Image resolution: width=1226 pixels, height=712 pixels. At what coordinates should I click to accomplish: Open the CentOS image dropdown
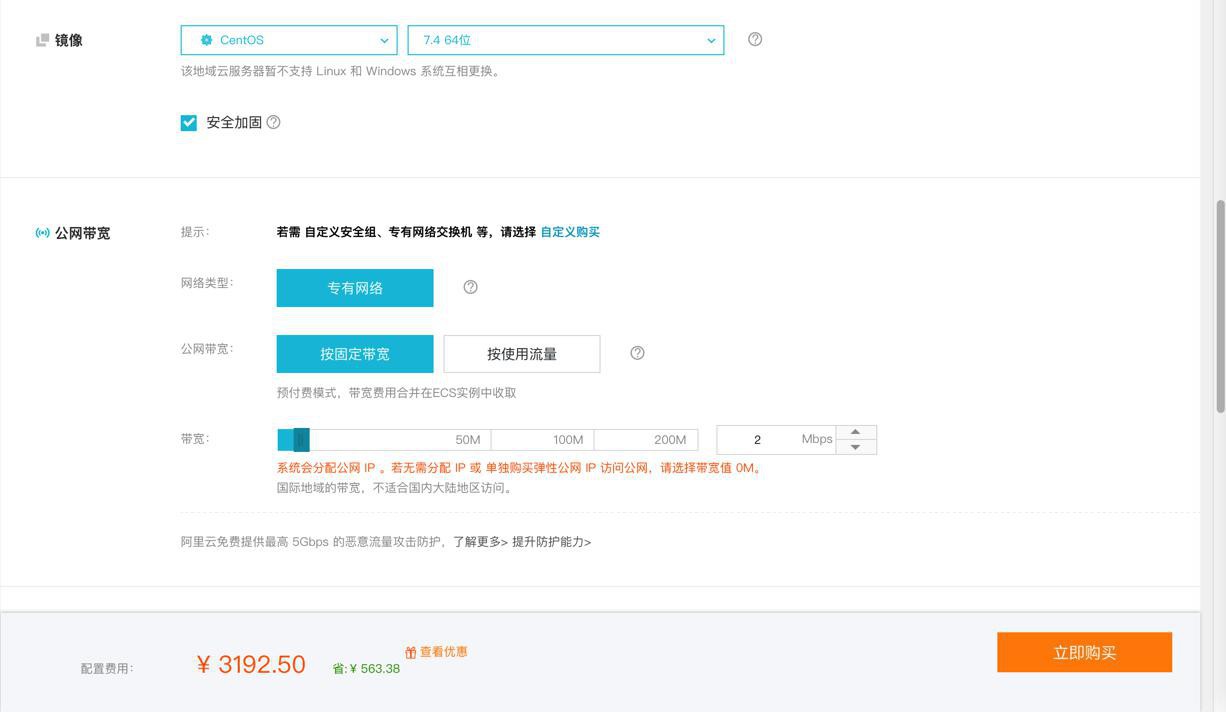(289, 40)
